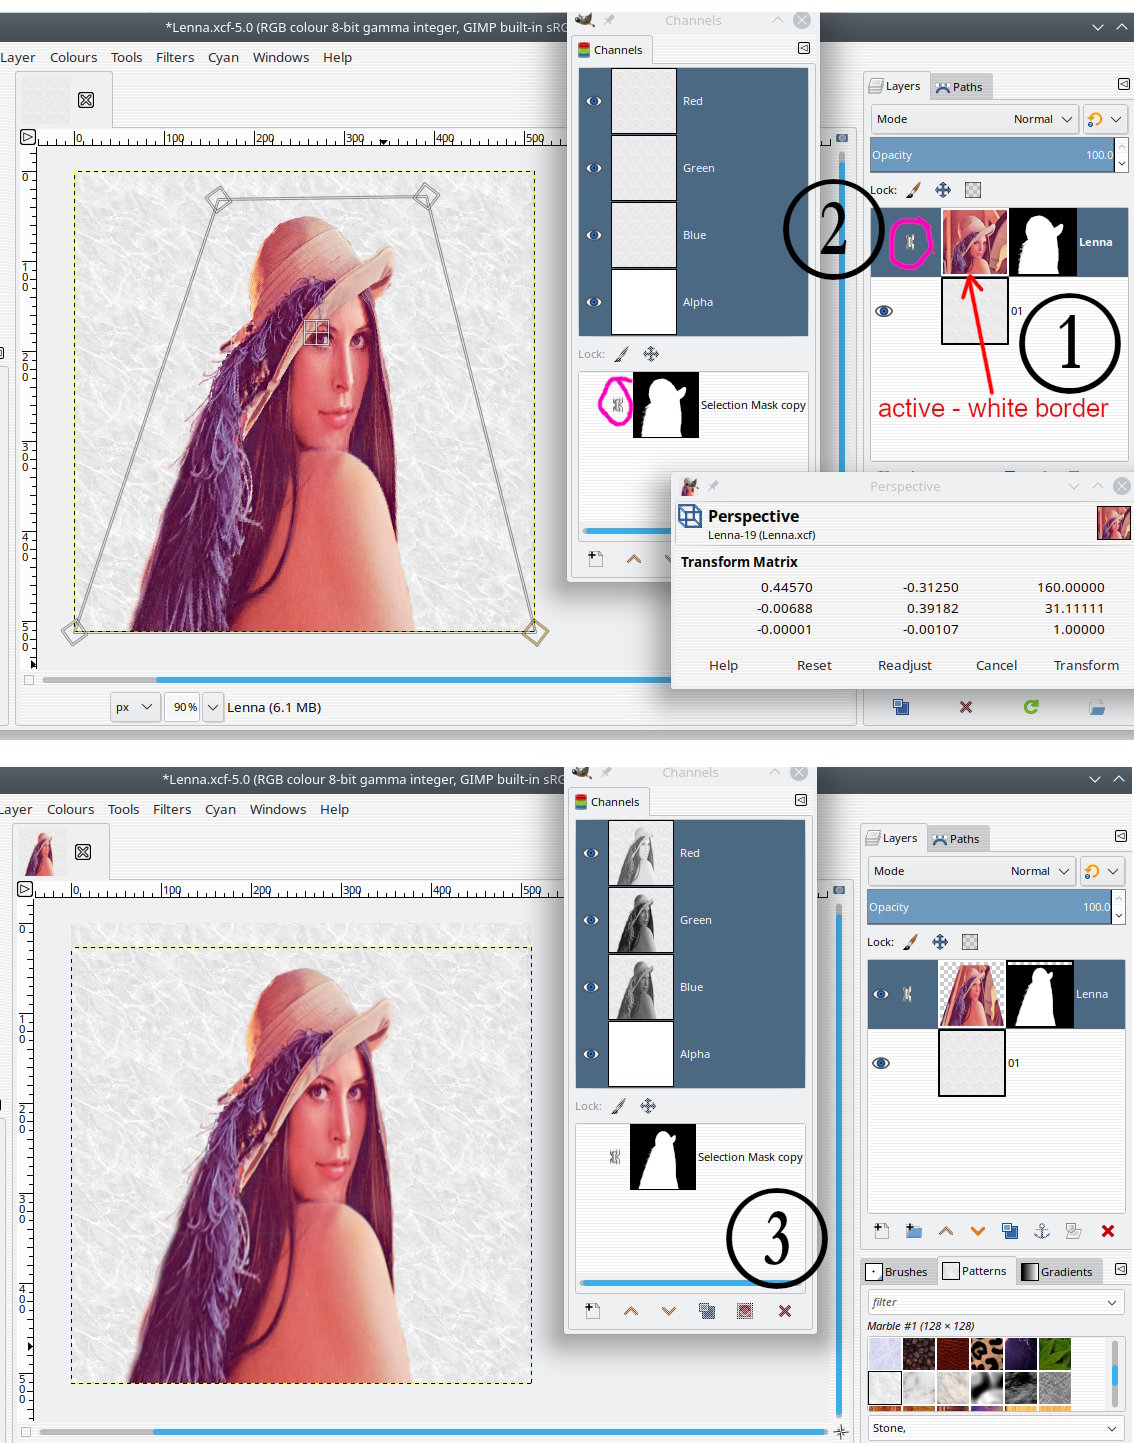Click channel to selection icon in lower Channels dialog
1134x1443 pixels.
[x=745, y=1311]
